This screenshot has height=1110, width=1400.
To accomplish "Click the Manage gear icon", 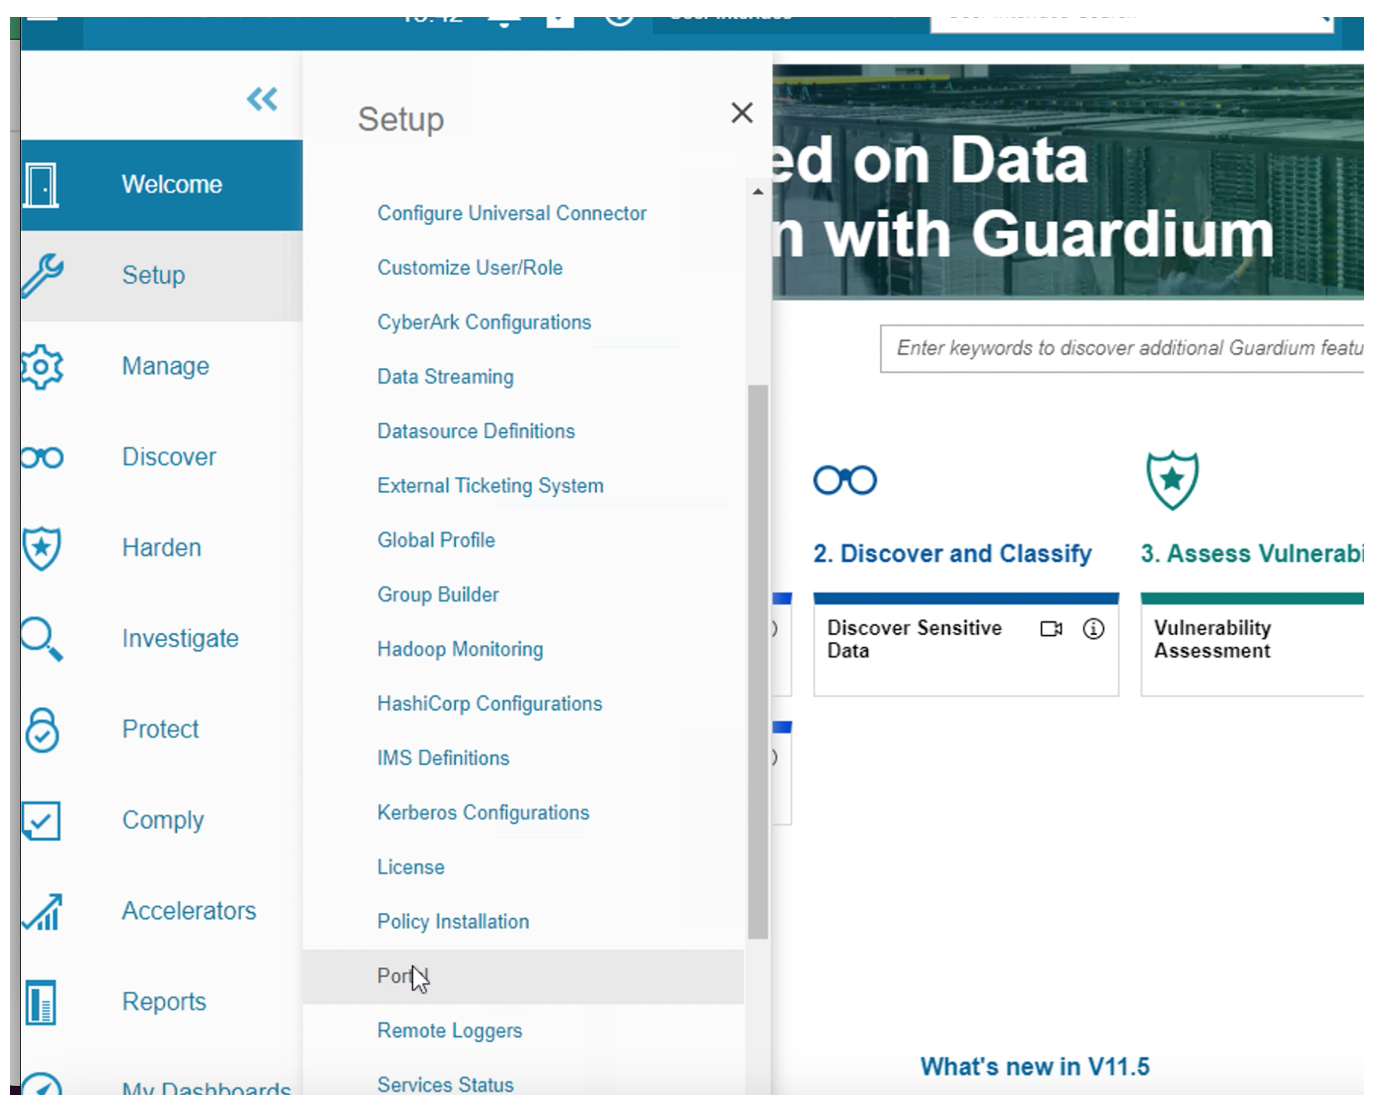I will 42,367.
